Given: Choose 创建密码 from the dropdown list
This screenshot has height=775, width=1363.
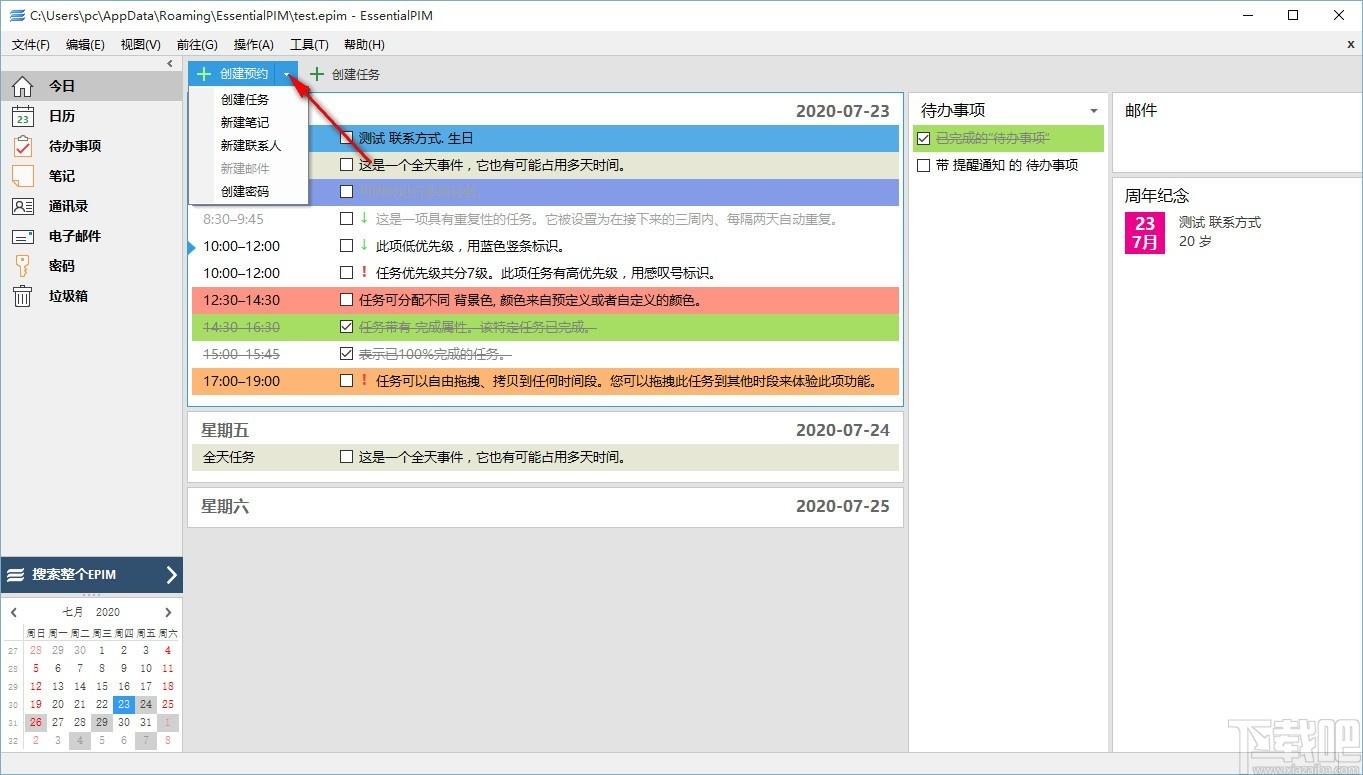Looking at the screenshot, I should click(x=248, y=191).
